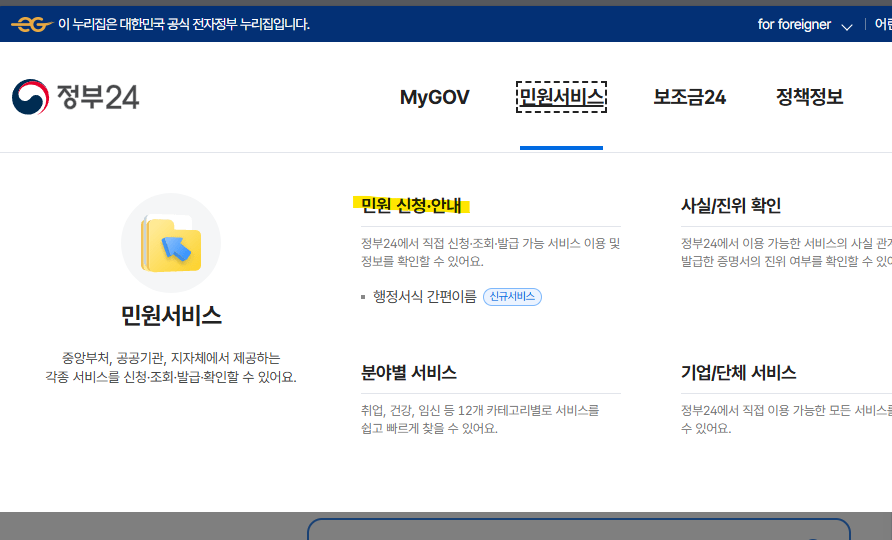Viewport: 892px width, 540px height.
Task: Open 기업/단체 서비스 link
Action: tap(738, 373)
